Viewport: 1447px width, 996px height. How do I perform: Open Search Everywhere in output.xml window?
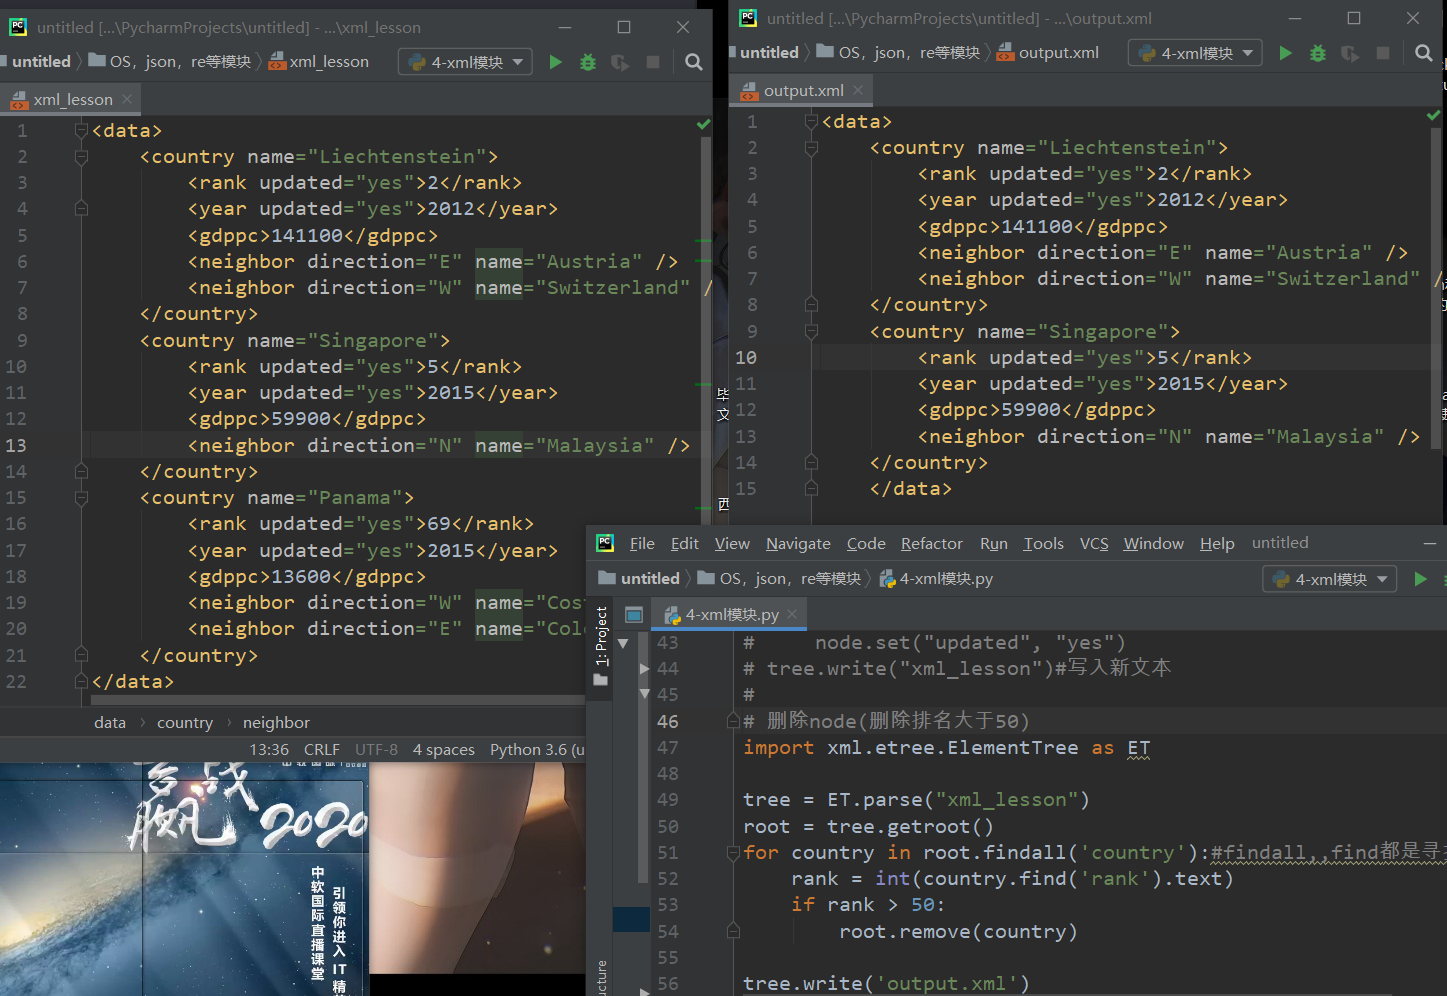click(x=1423, y=53)
